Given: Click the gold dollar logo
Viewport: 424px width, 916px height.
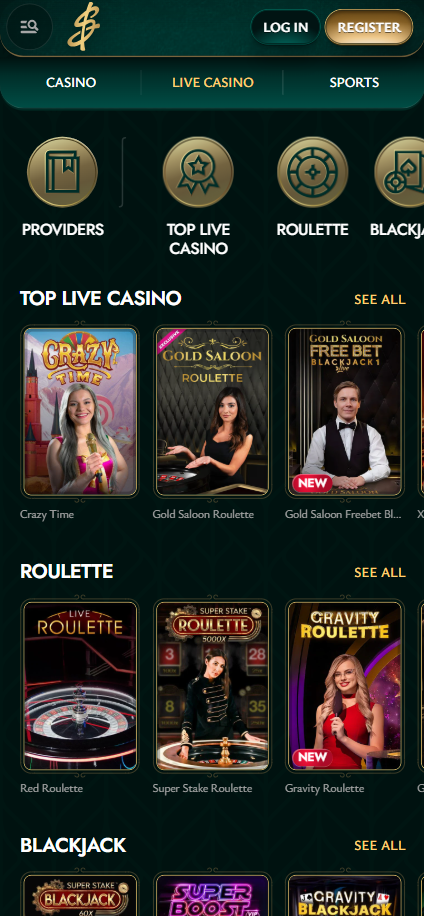Looking at the screenshot, I should click(83, 27).
